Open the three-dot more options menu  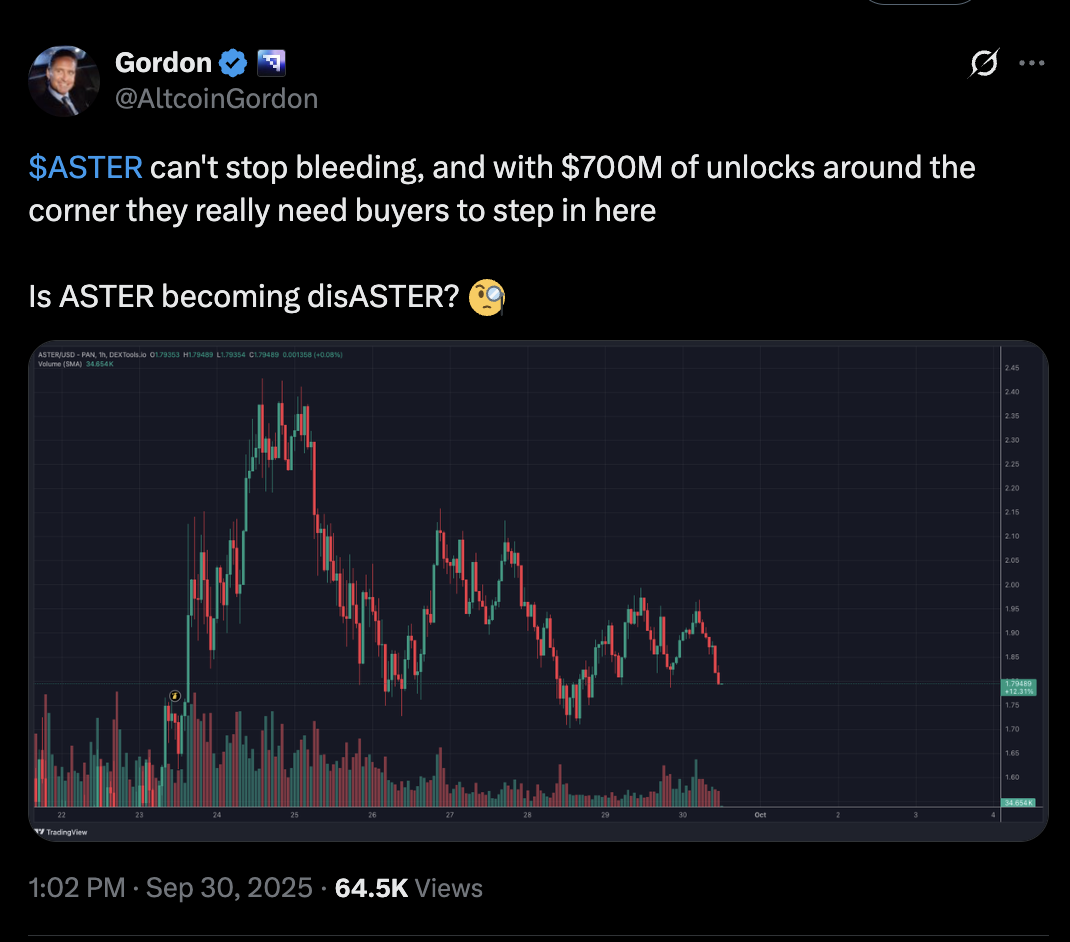(x=1031, y=64)
